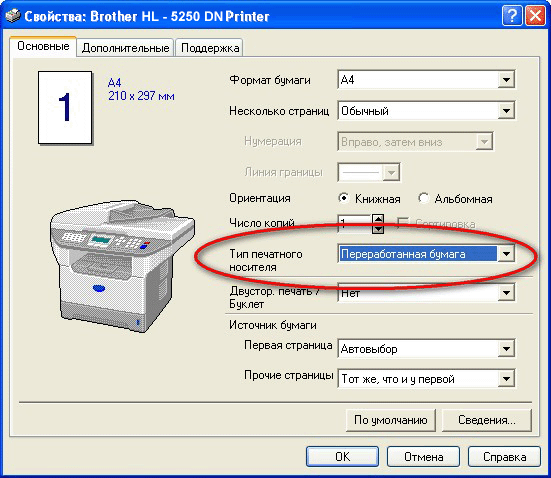Open the Первая страница source dropdown
The height and width of the screenshot is (478, 551).
[506, 349]
